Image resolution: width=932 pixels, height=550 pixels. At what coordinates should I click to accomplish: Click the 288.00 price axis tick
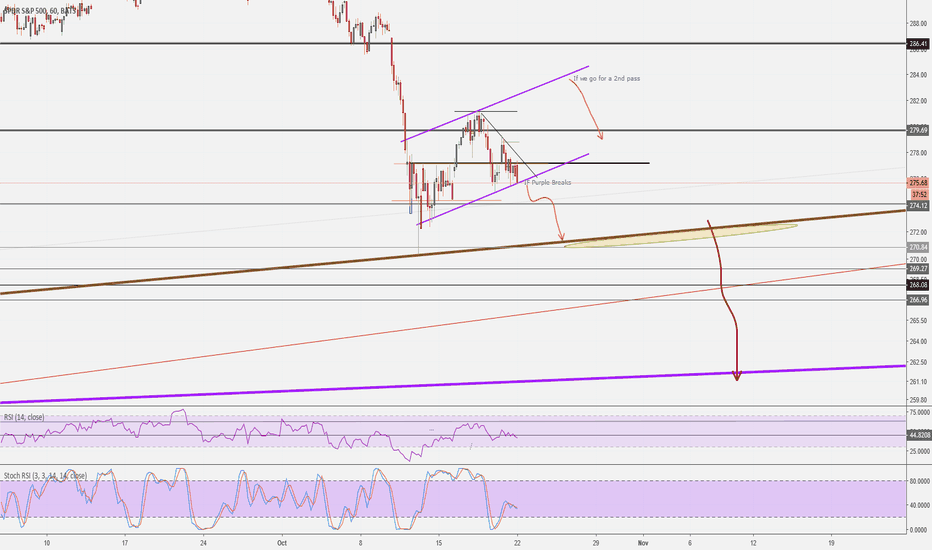point(918,24)
